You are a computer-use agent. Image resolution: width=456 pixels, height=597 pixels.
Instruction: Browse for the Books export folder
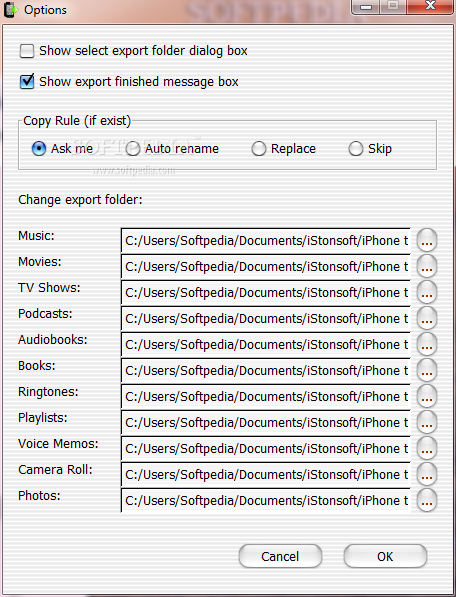point(427,370)
